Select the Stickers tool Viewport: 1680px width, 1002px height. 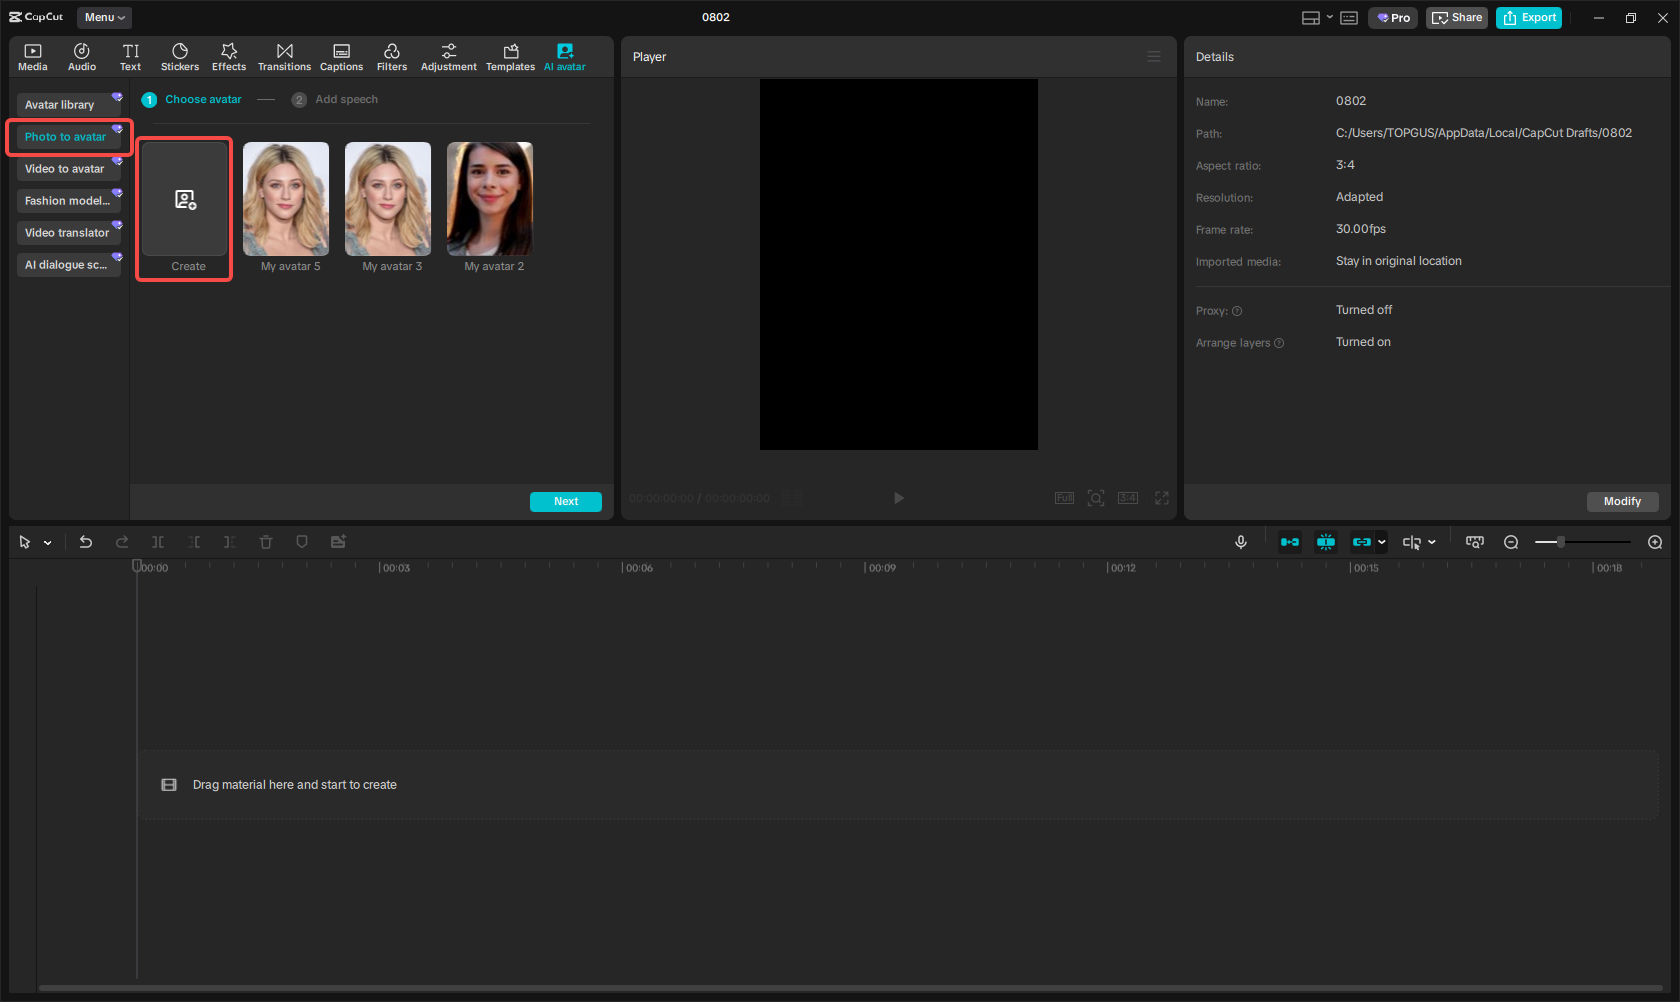[180, 55]
